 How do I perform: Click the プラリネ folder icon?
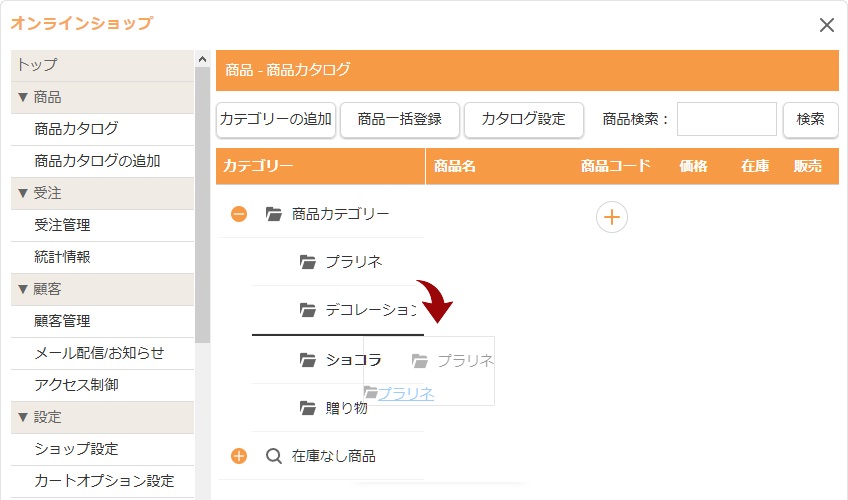click(x=308, y=262)
